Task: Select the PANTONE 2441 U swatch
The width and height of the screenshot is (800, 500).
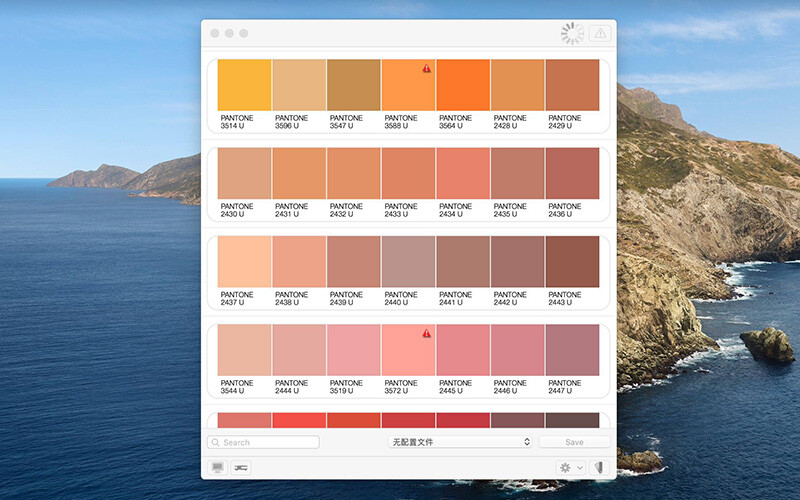Action: (463, 262)
